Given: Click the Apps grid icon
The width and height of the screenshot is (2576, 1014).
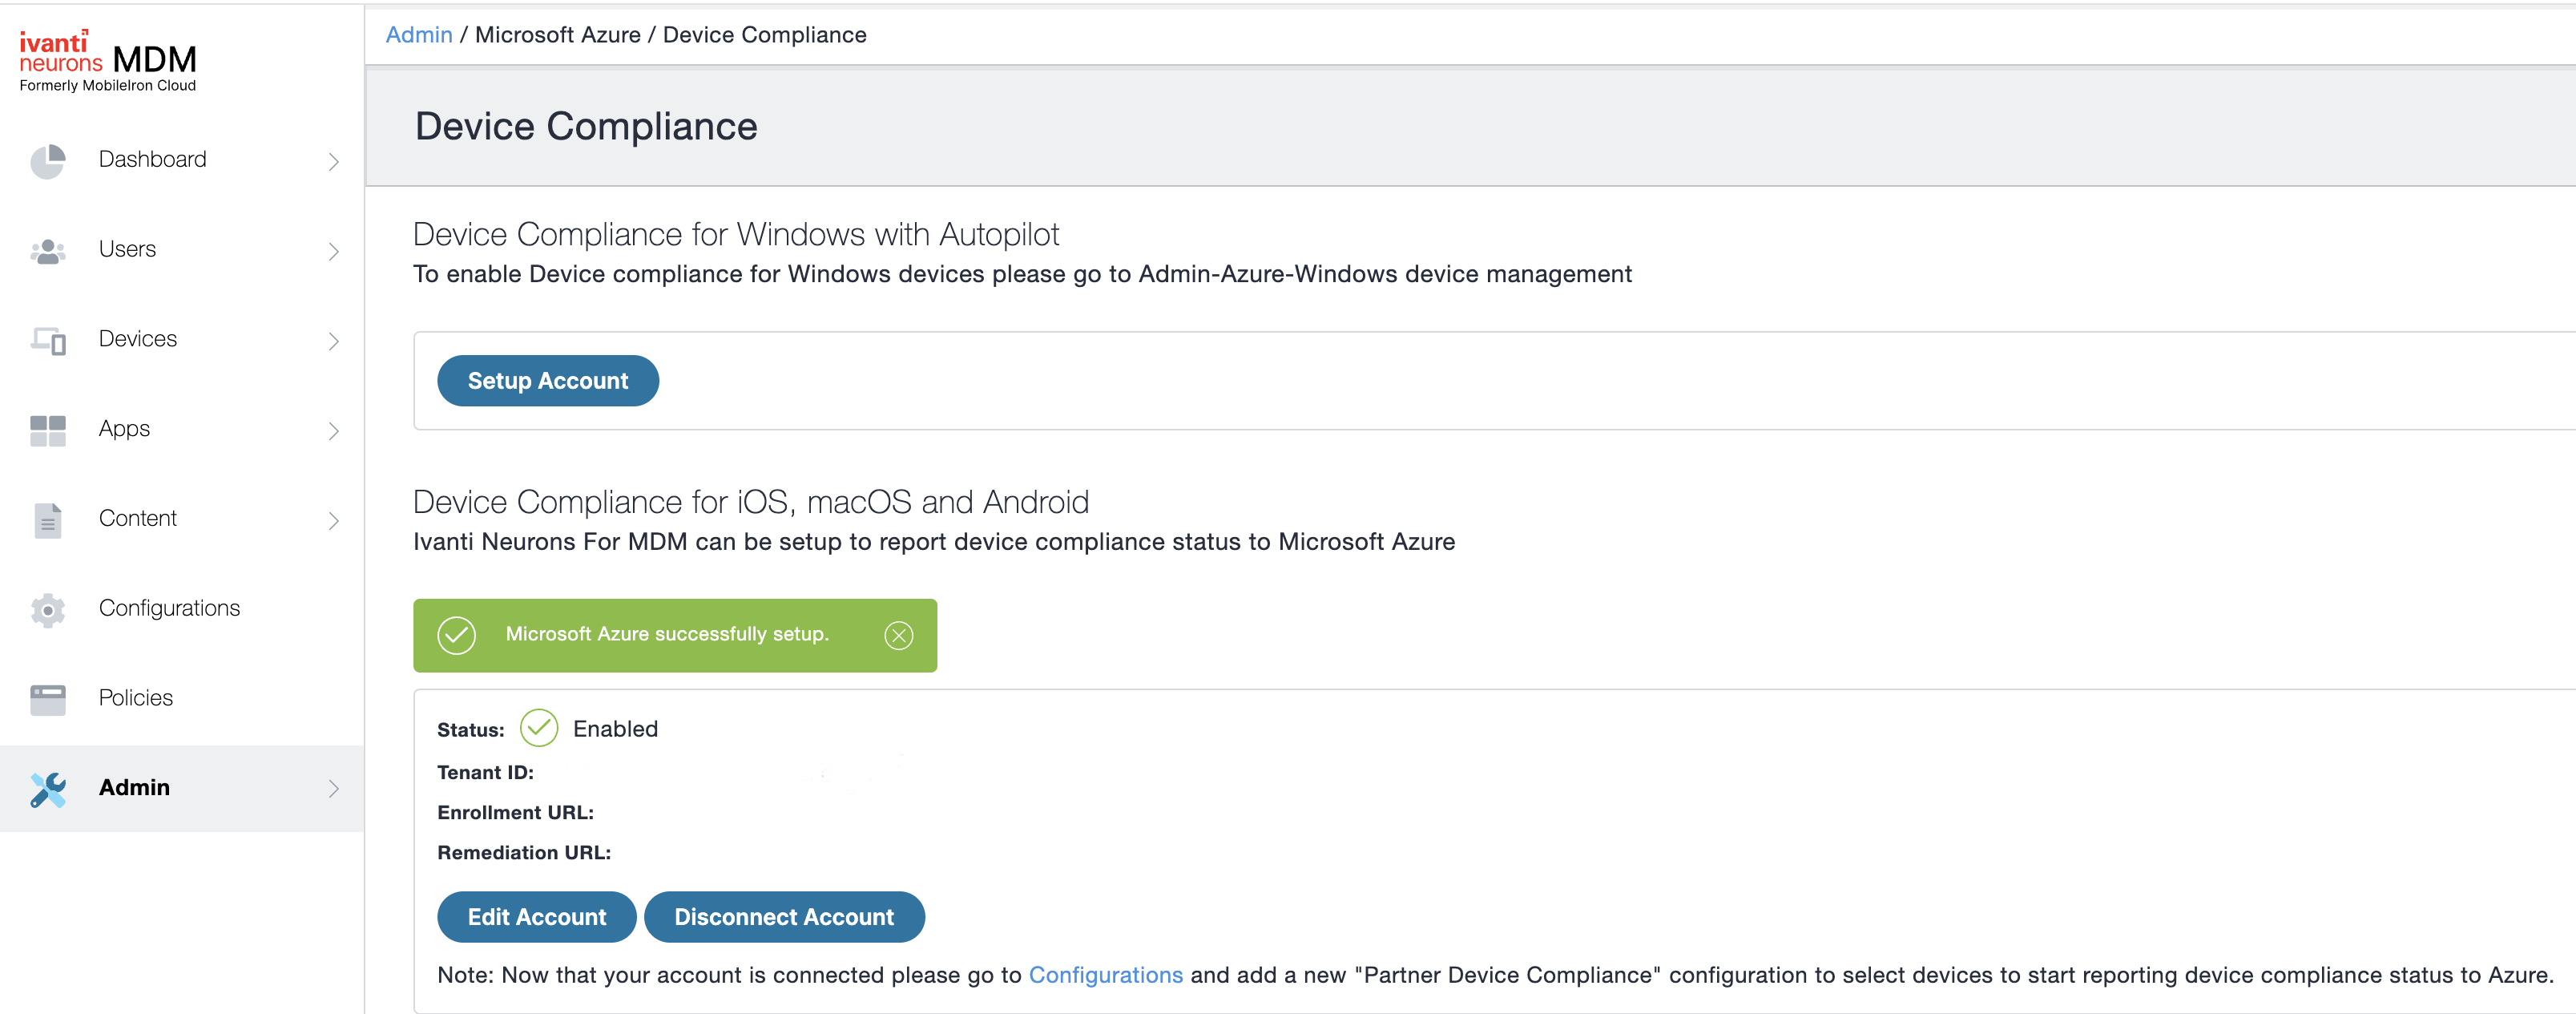Looking at the screenshot, I should click(47, 430).
